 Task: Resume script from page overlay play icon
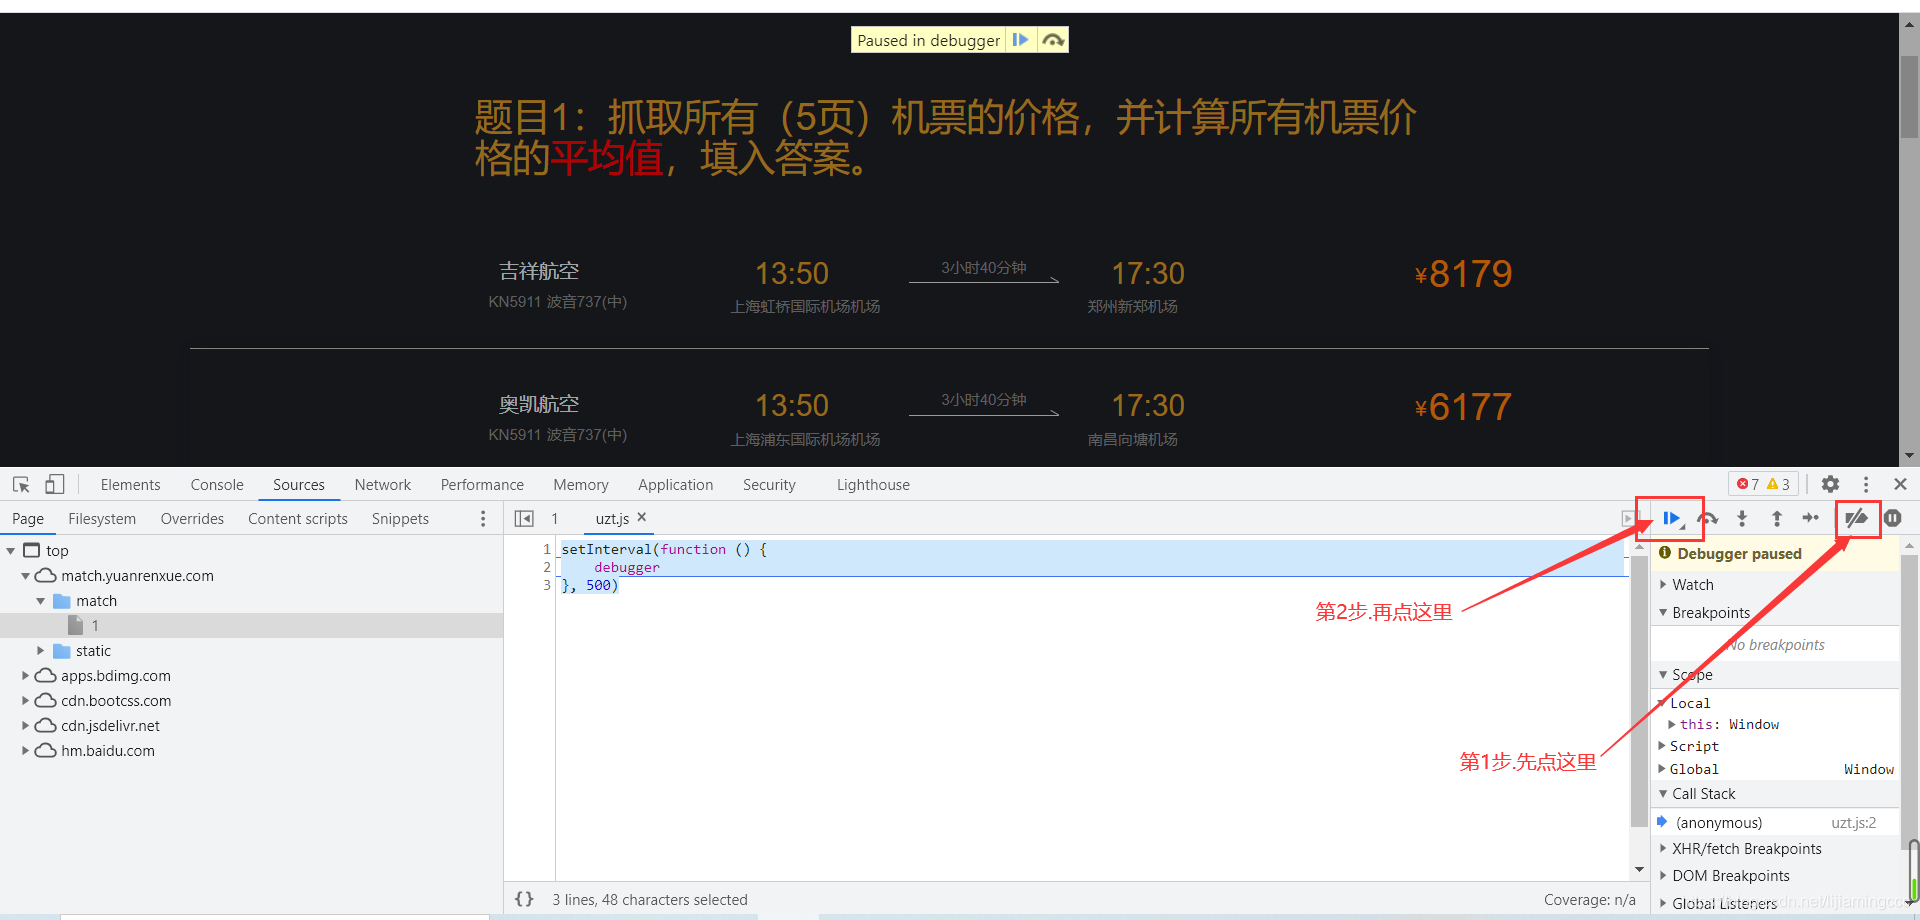(1021, 40)
